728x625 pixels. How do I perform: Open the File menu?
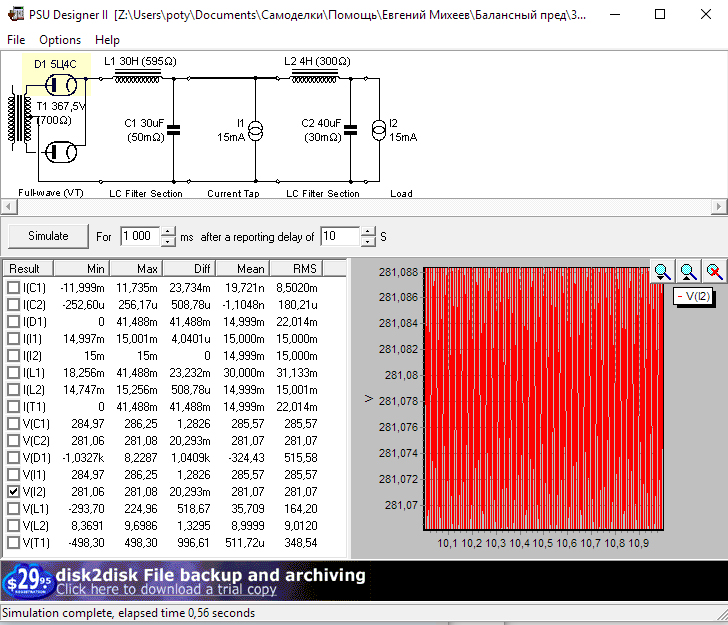pyautogui.click(x=16, y=40)
